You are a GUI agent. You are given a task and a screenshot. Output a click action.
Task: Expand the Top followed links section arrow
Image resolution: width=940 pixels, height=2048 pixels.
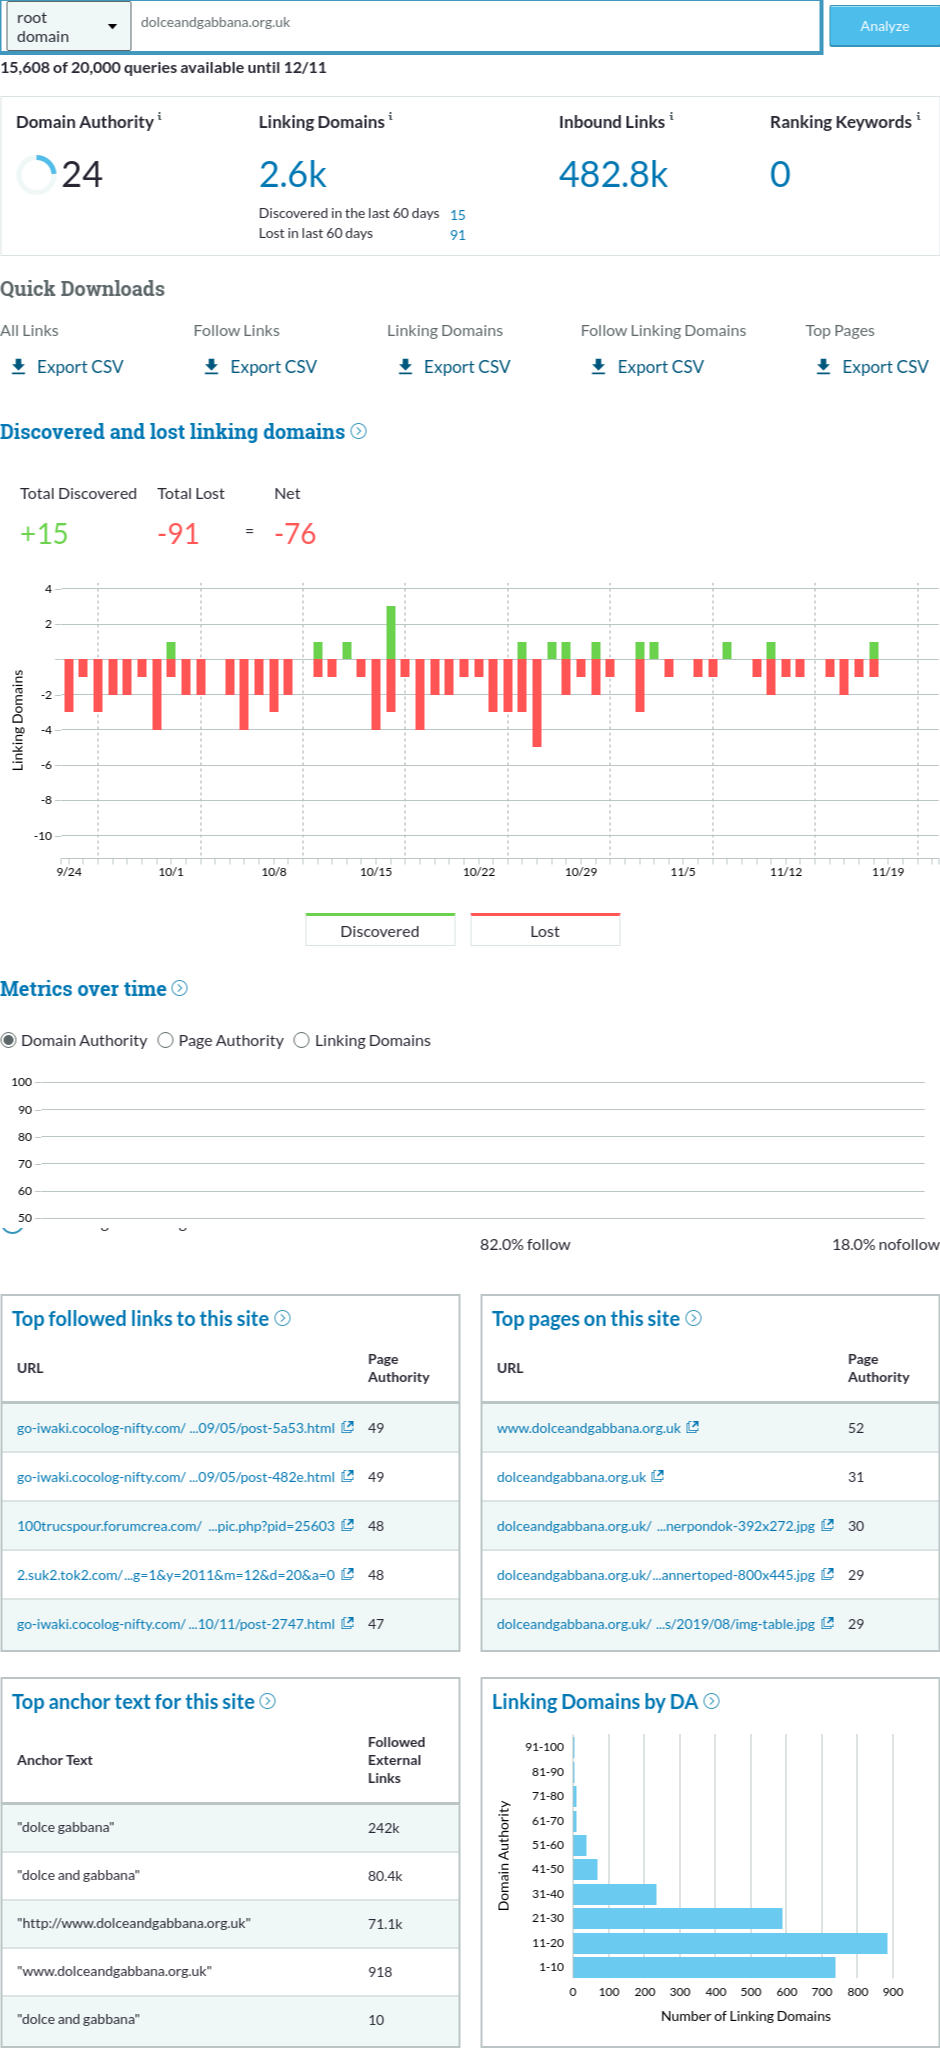pos(283,1318)
